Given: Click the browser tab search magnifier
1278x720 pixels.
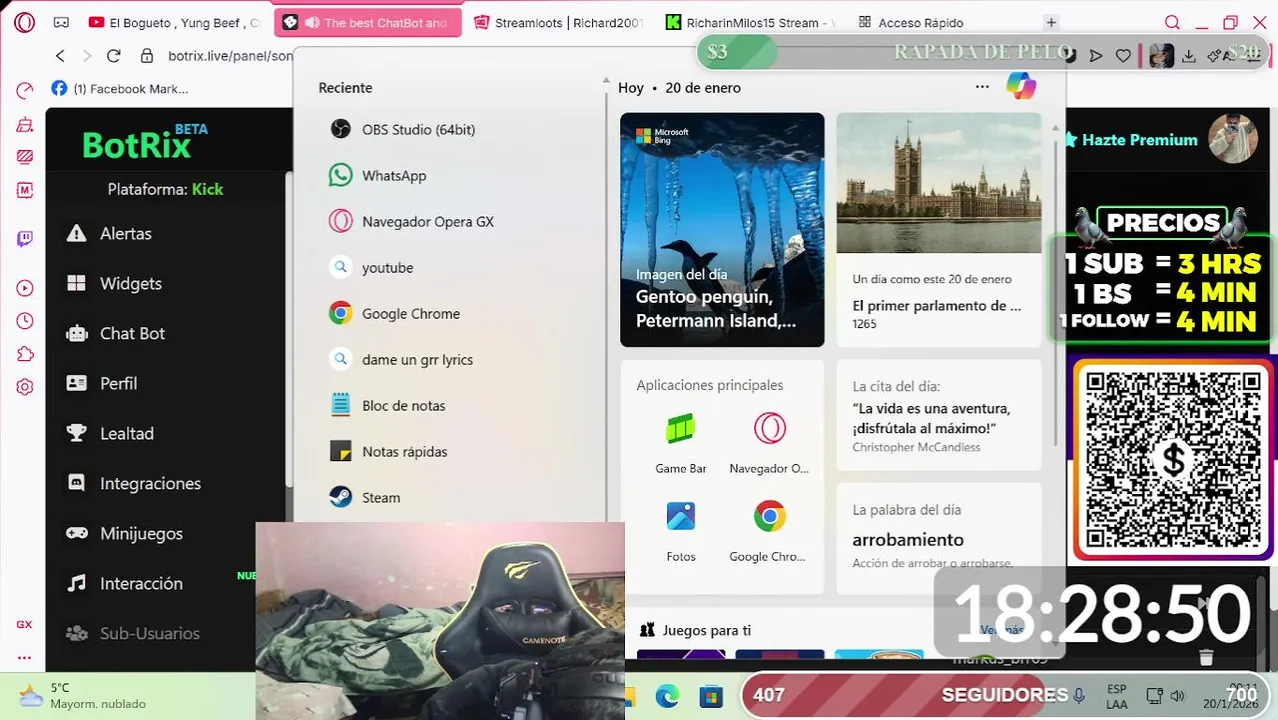Looking at the screenshot, I should coord(1172,22).
